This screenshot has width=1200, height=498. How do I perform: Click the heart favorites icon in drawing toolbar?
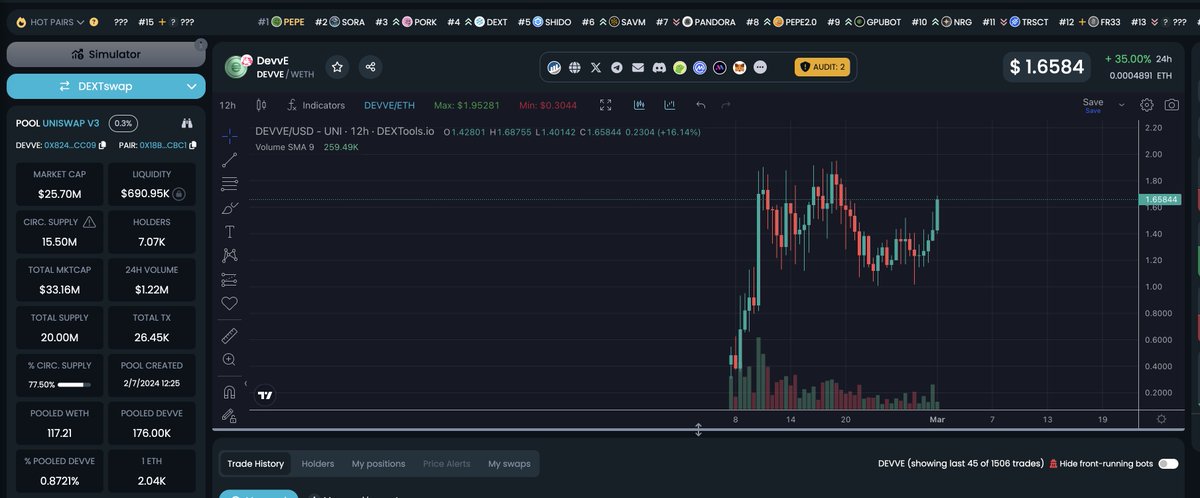click(229, 303)
